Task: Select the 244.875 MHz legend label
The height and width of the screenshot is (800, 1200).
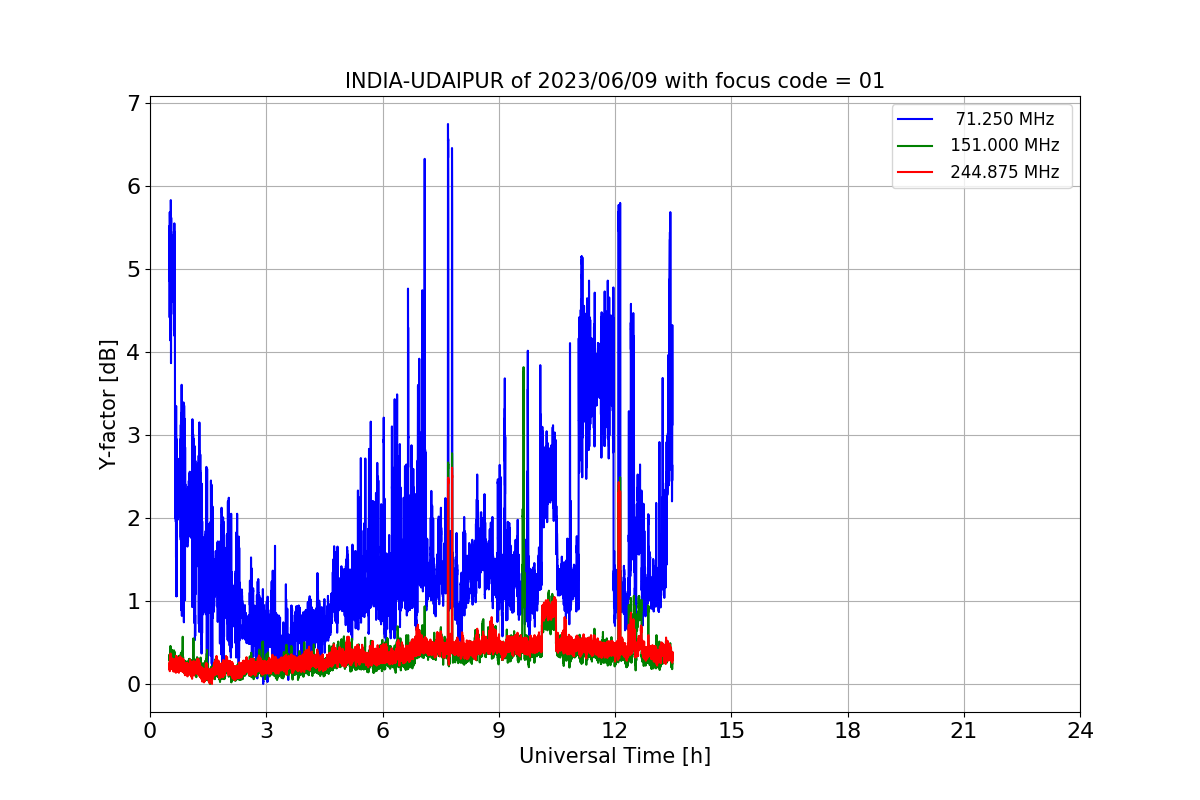Action: (x=1004, y=172)
